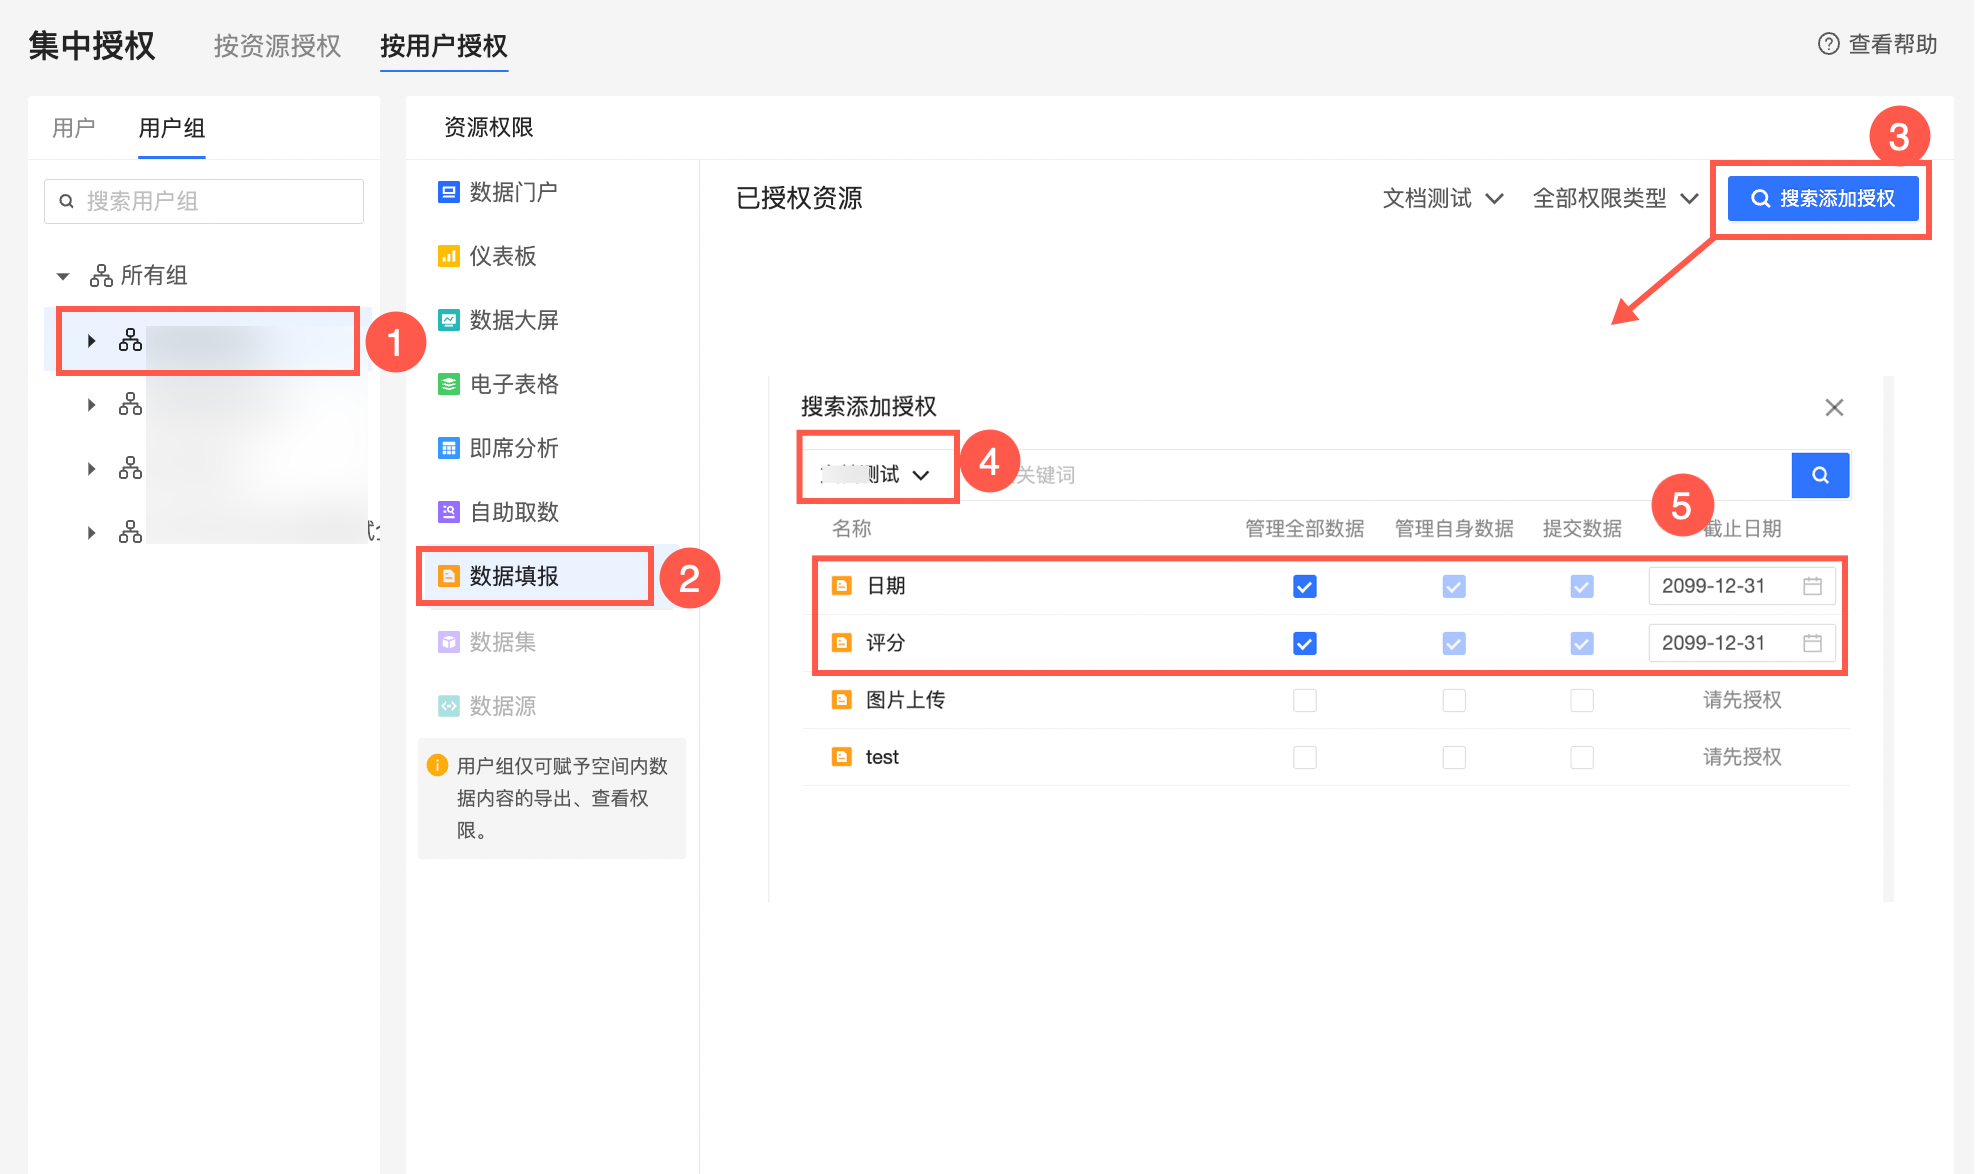Image resolution: width=1980 pixels, height=1174 pixels.
Task: Open the 全部权限类型 dropdown
Action: pyautogui.click(x=1614, y=198)
